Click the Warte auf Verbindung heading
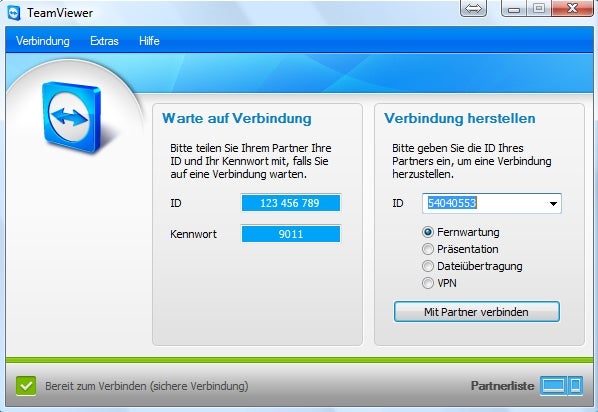Screen dimensions: 598x412 click(237, 118)
